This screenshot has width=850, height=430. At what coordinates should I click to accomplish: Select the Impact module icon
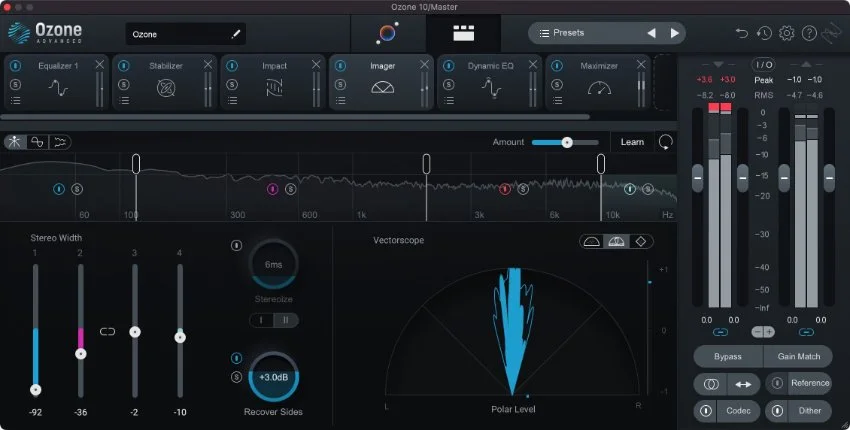tap(274, 87)
